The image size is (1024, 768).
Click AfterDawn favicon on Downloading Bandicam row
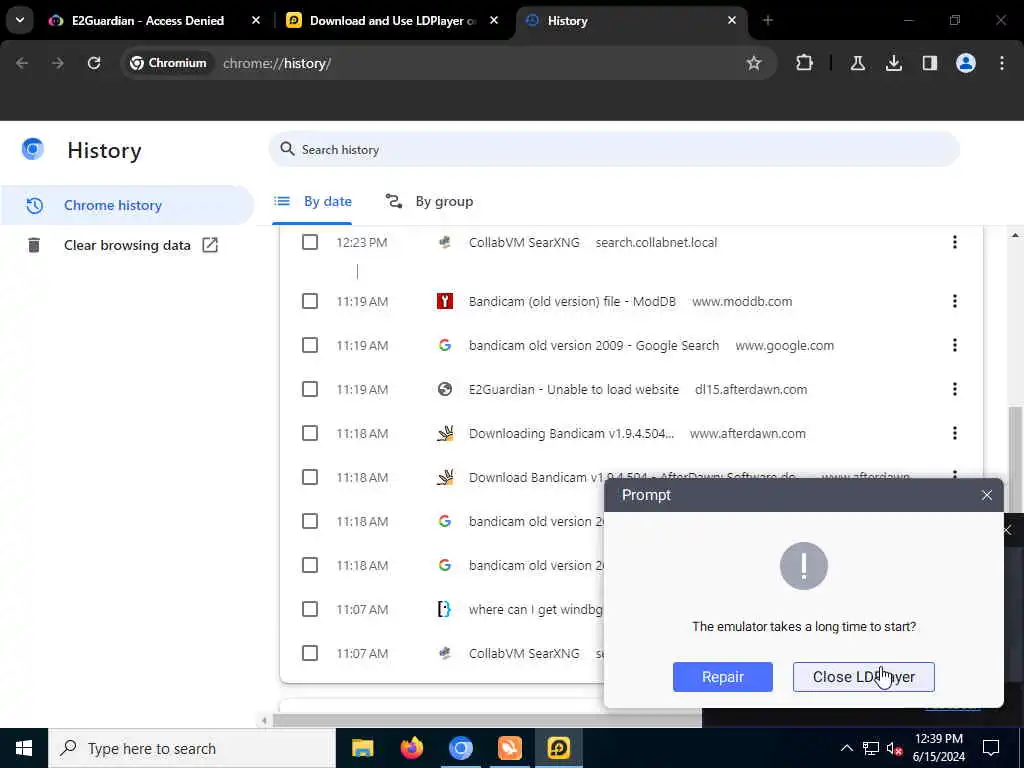tap(445, 433)
